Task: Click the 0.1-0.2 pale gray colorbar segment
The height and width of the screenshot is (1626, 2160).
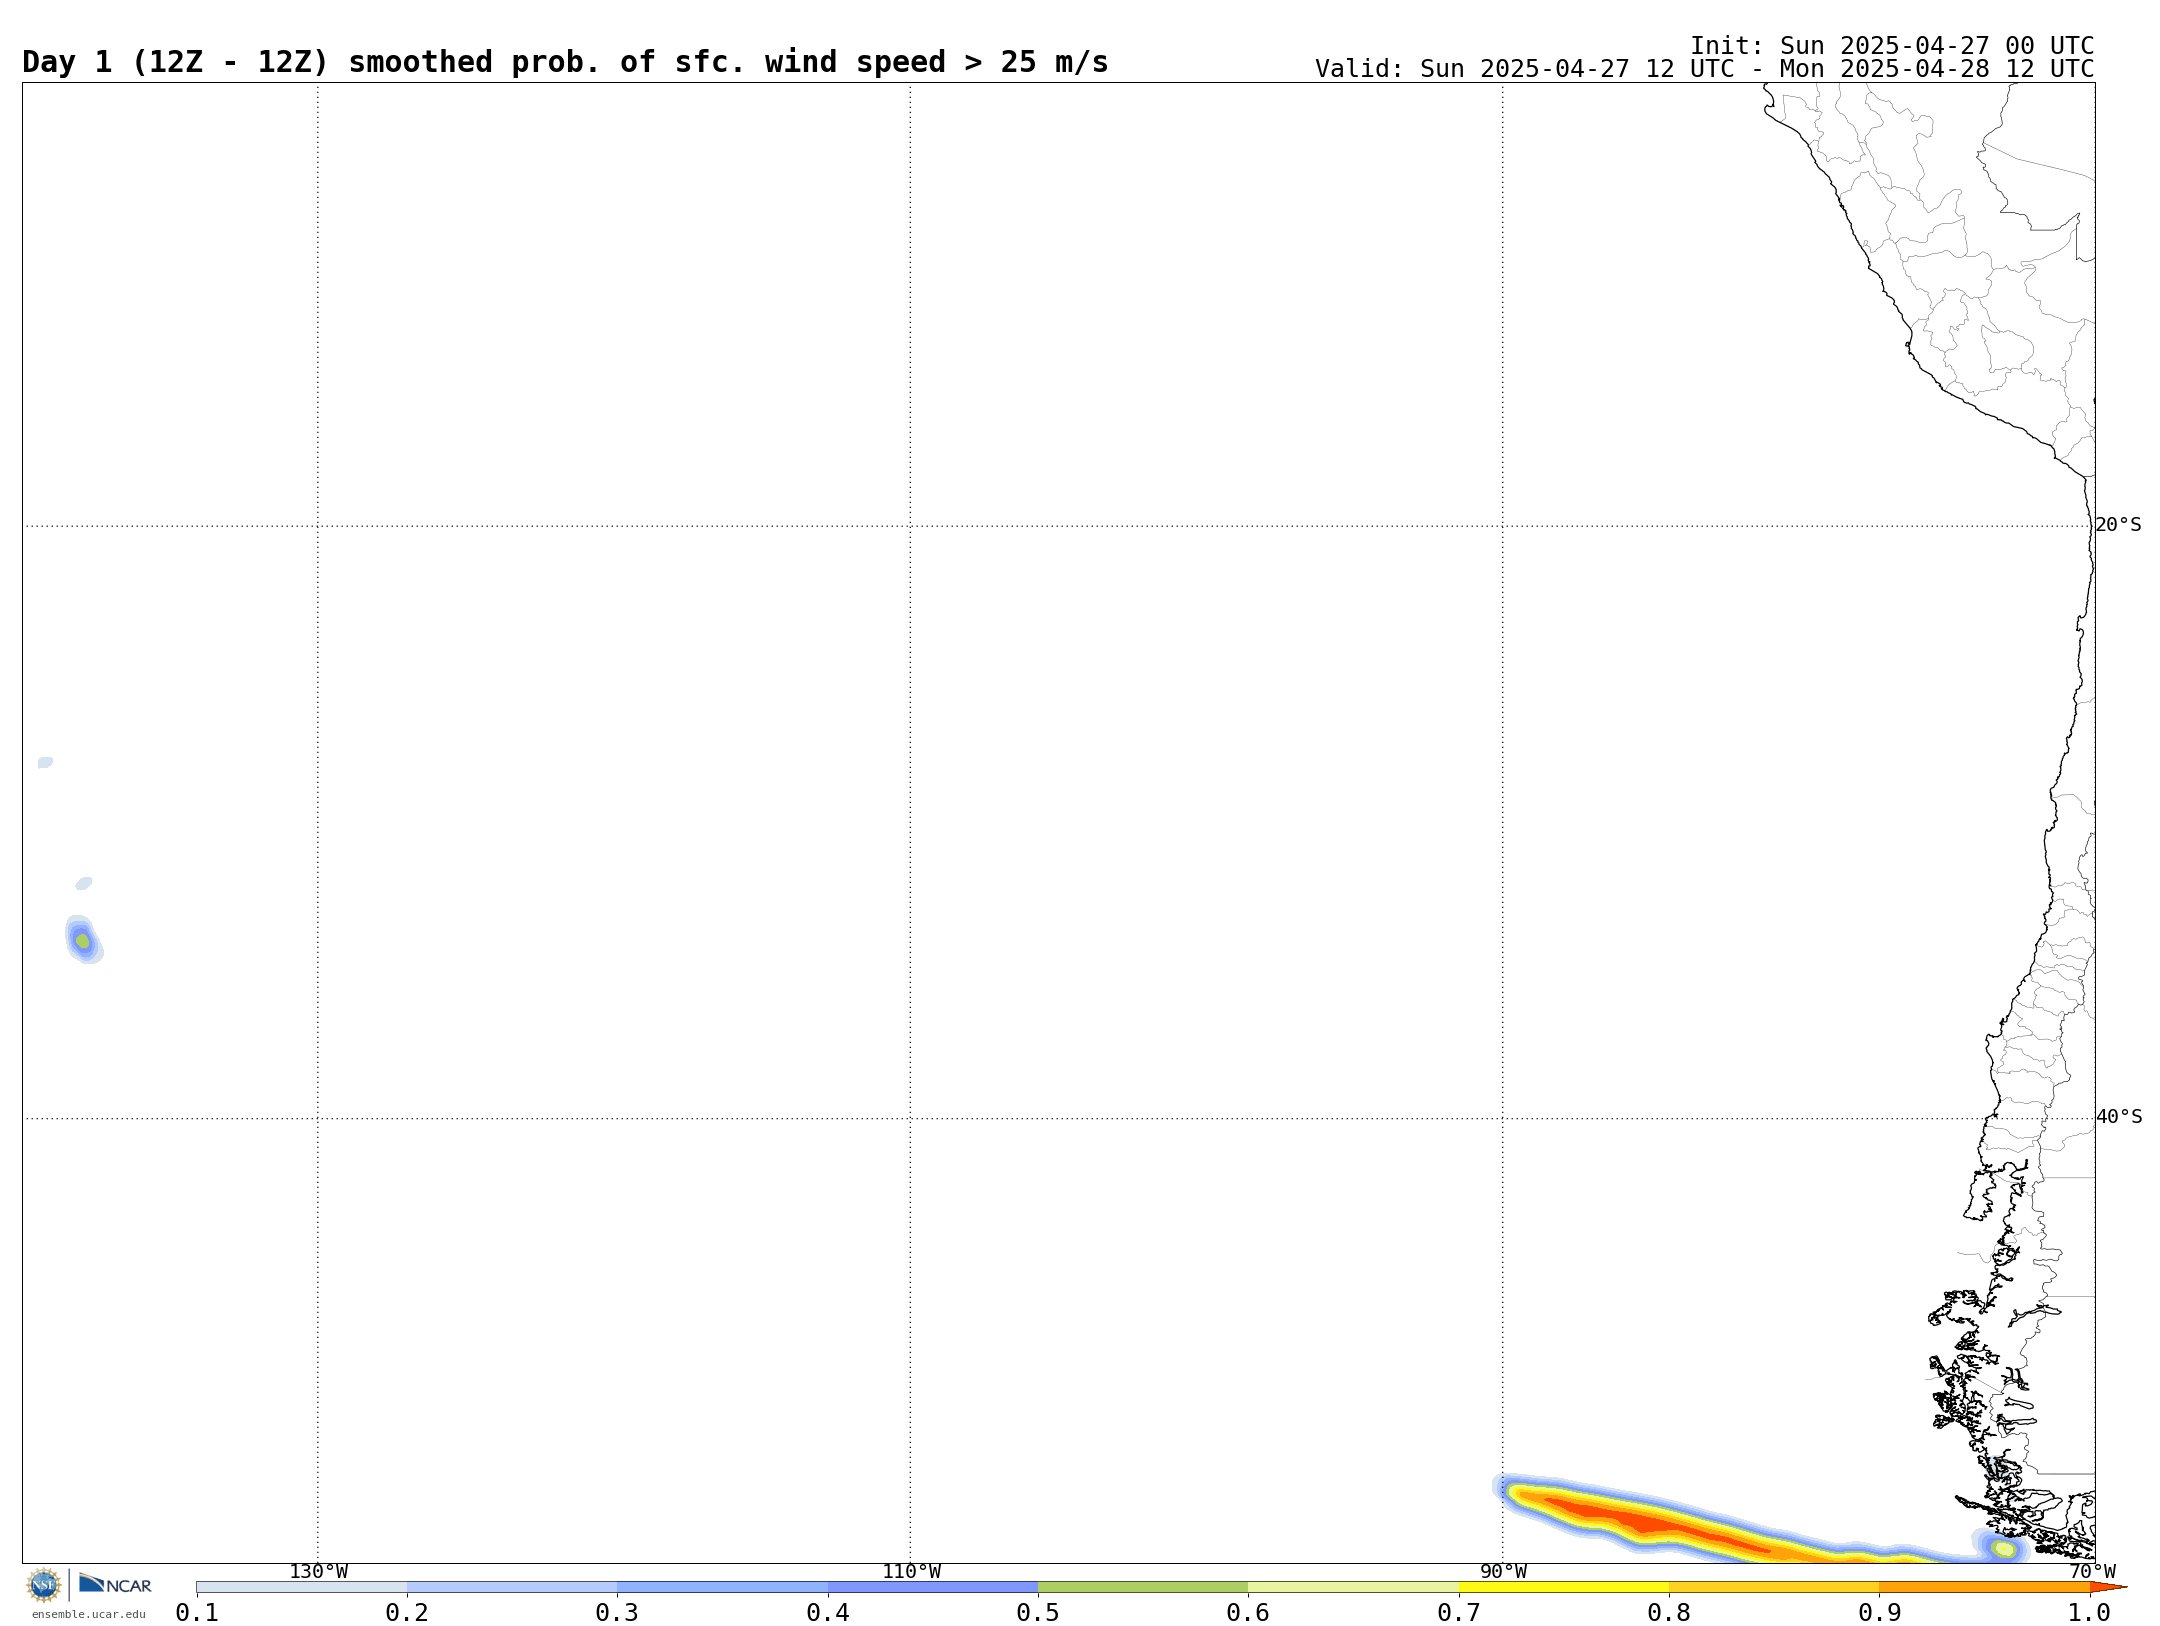Action: [302, 1587]
